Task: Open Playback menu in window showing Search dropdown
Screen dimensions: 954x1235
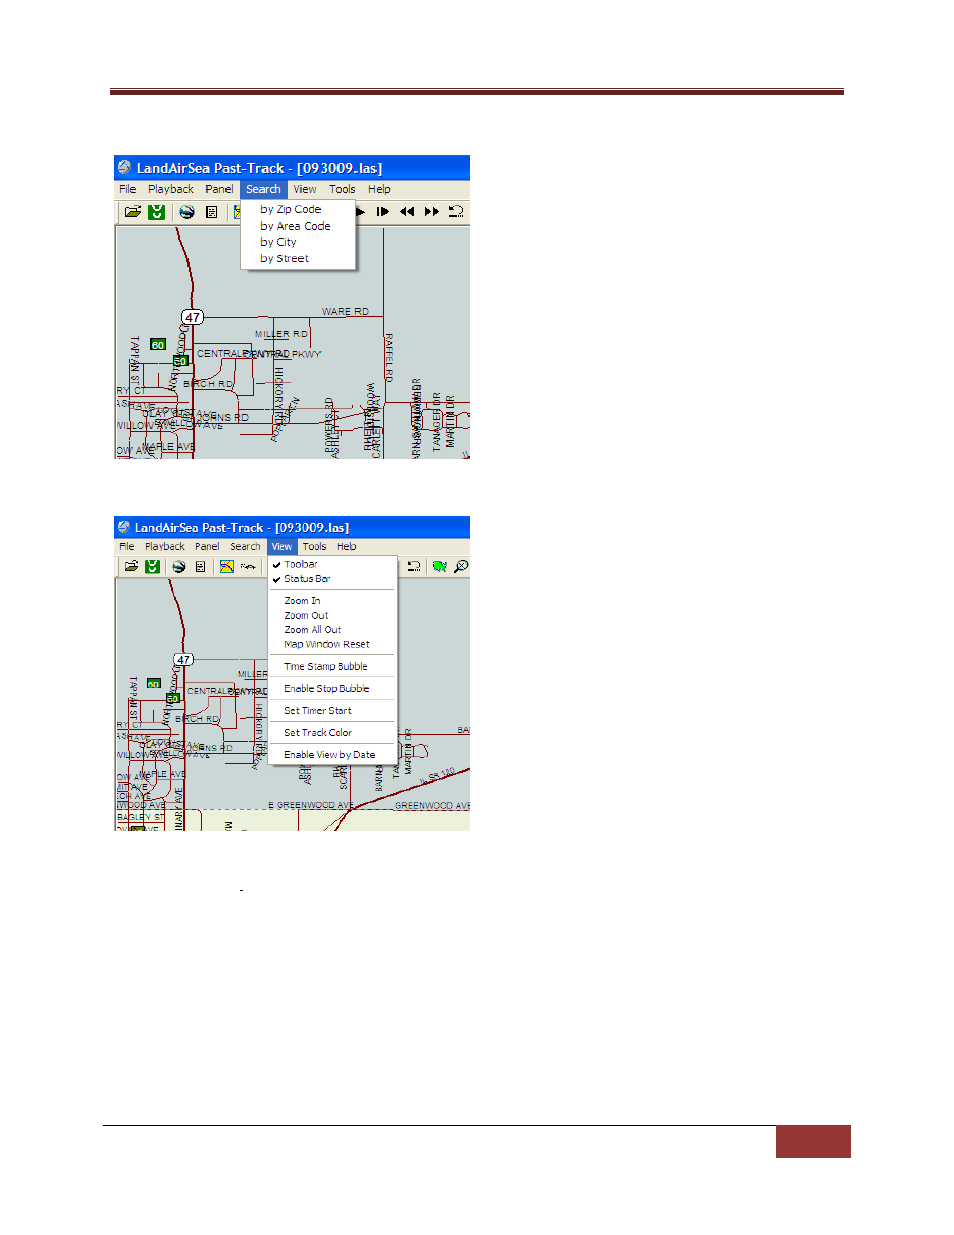Action: [x=171, y=189]
